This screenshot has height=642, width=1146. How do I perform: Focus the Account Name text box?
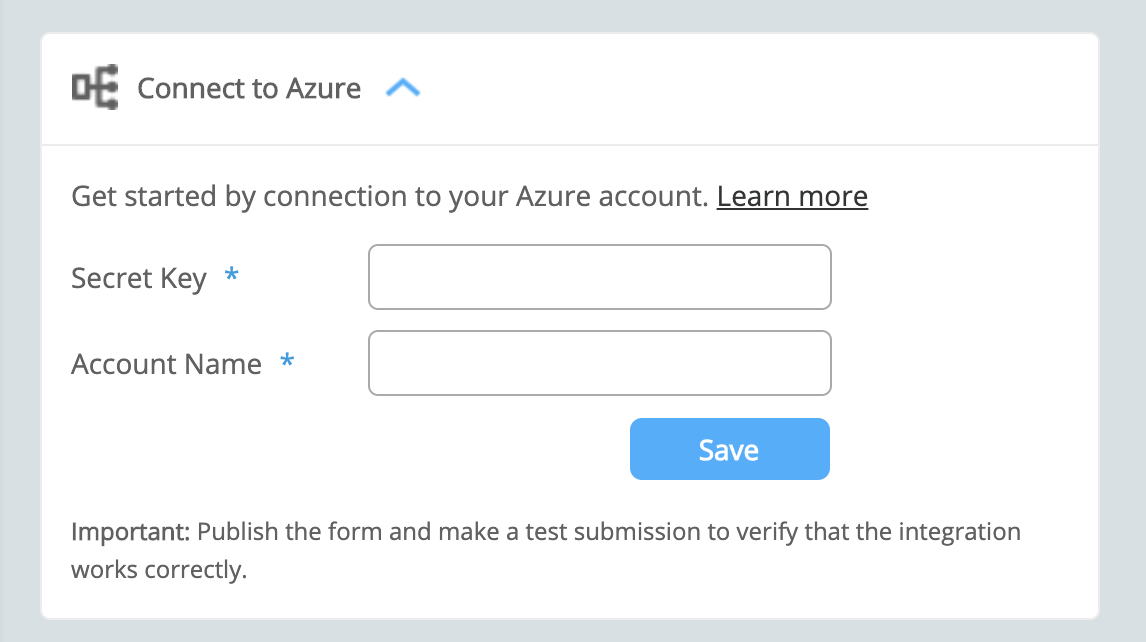tap(599, 363)
